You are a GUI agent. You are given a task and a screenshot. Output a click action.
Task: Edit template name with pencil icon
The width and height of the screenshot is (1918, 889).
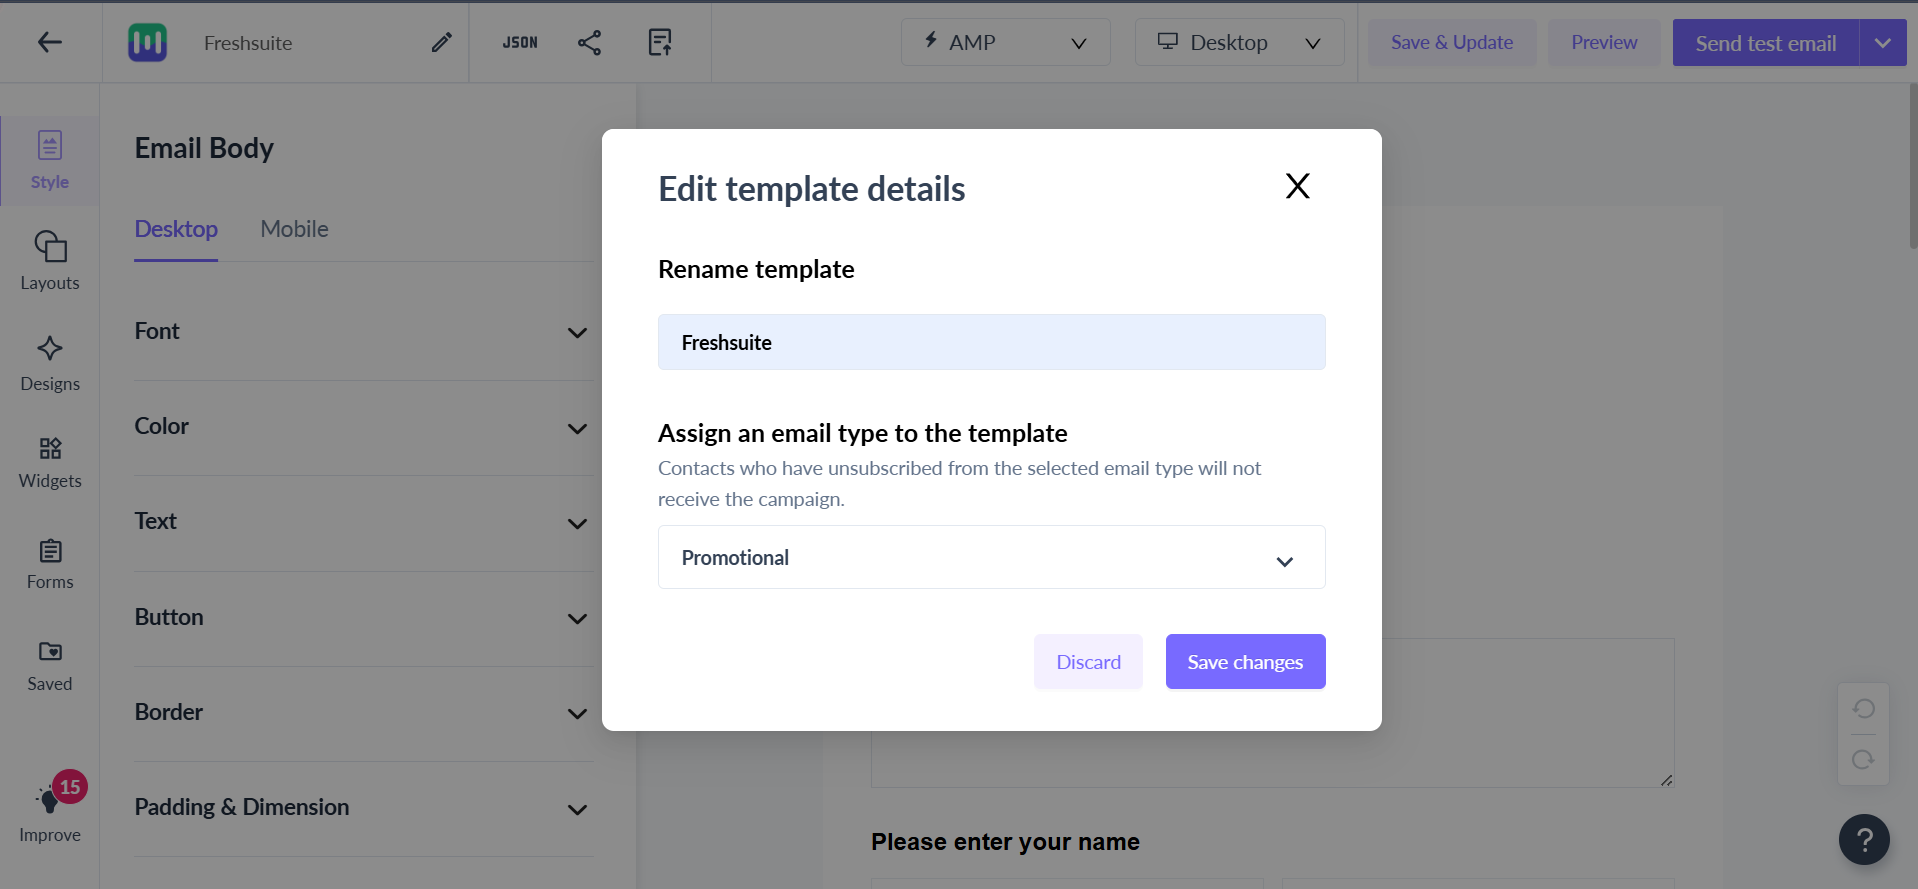click(x=441, y=42)
